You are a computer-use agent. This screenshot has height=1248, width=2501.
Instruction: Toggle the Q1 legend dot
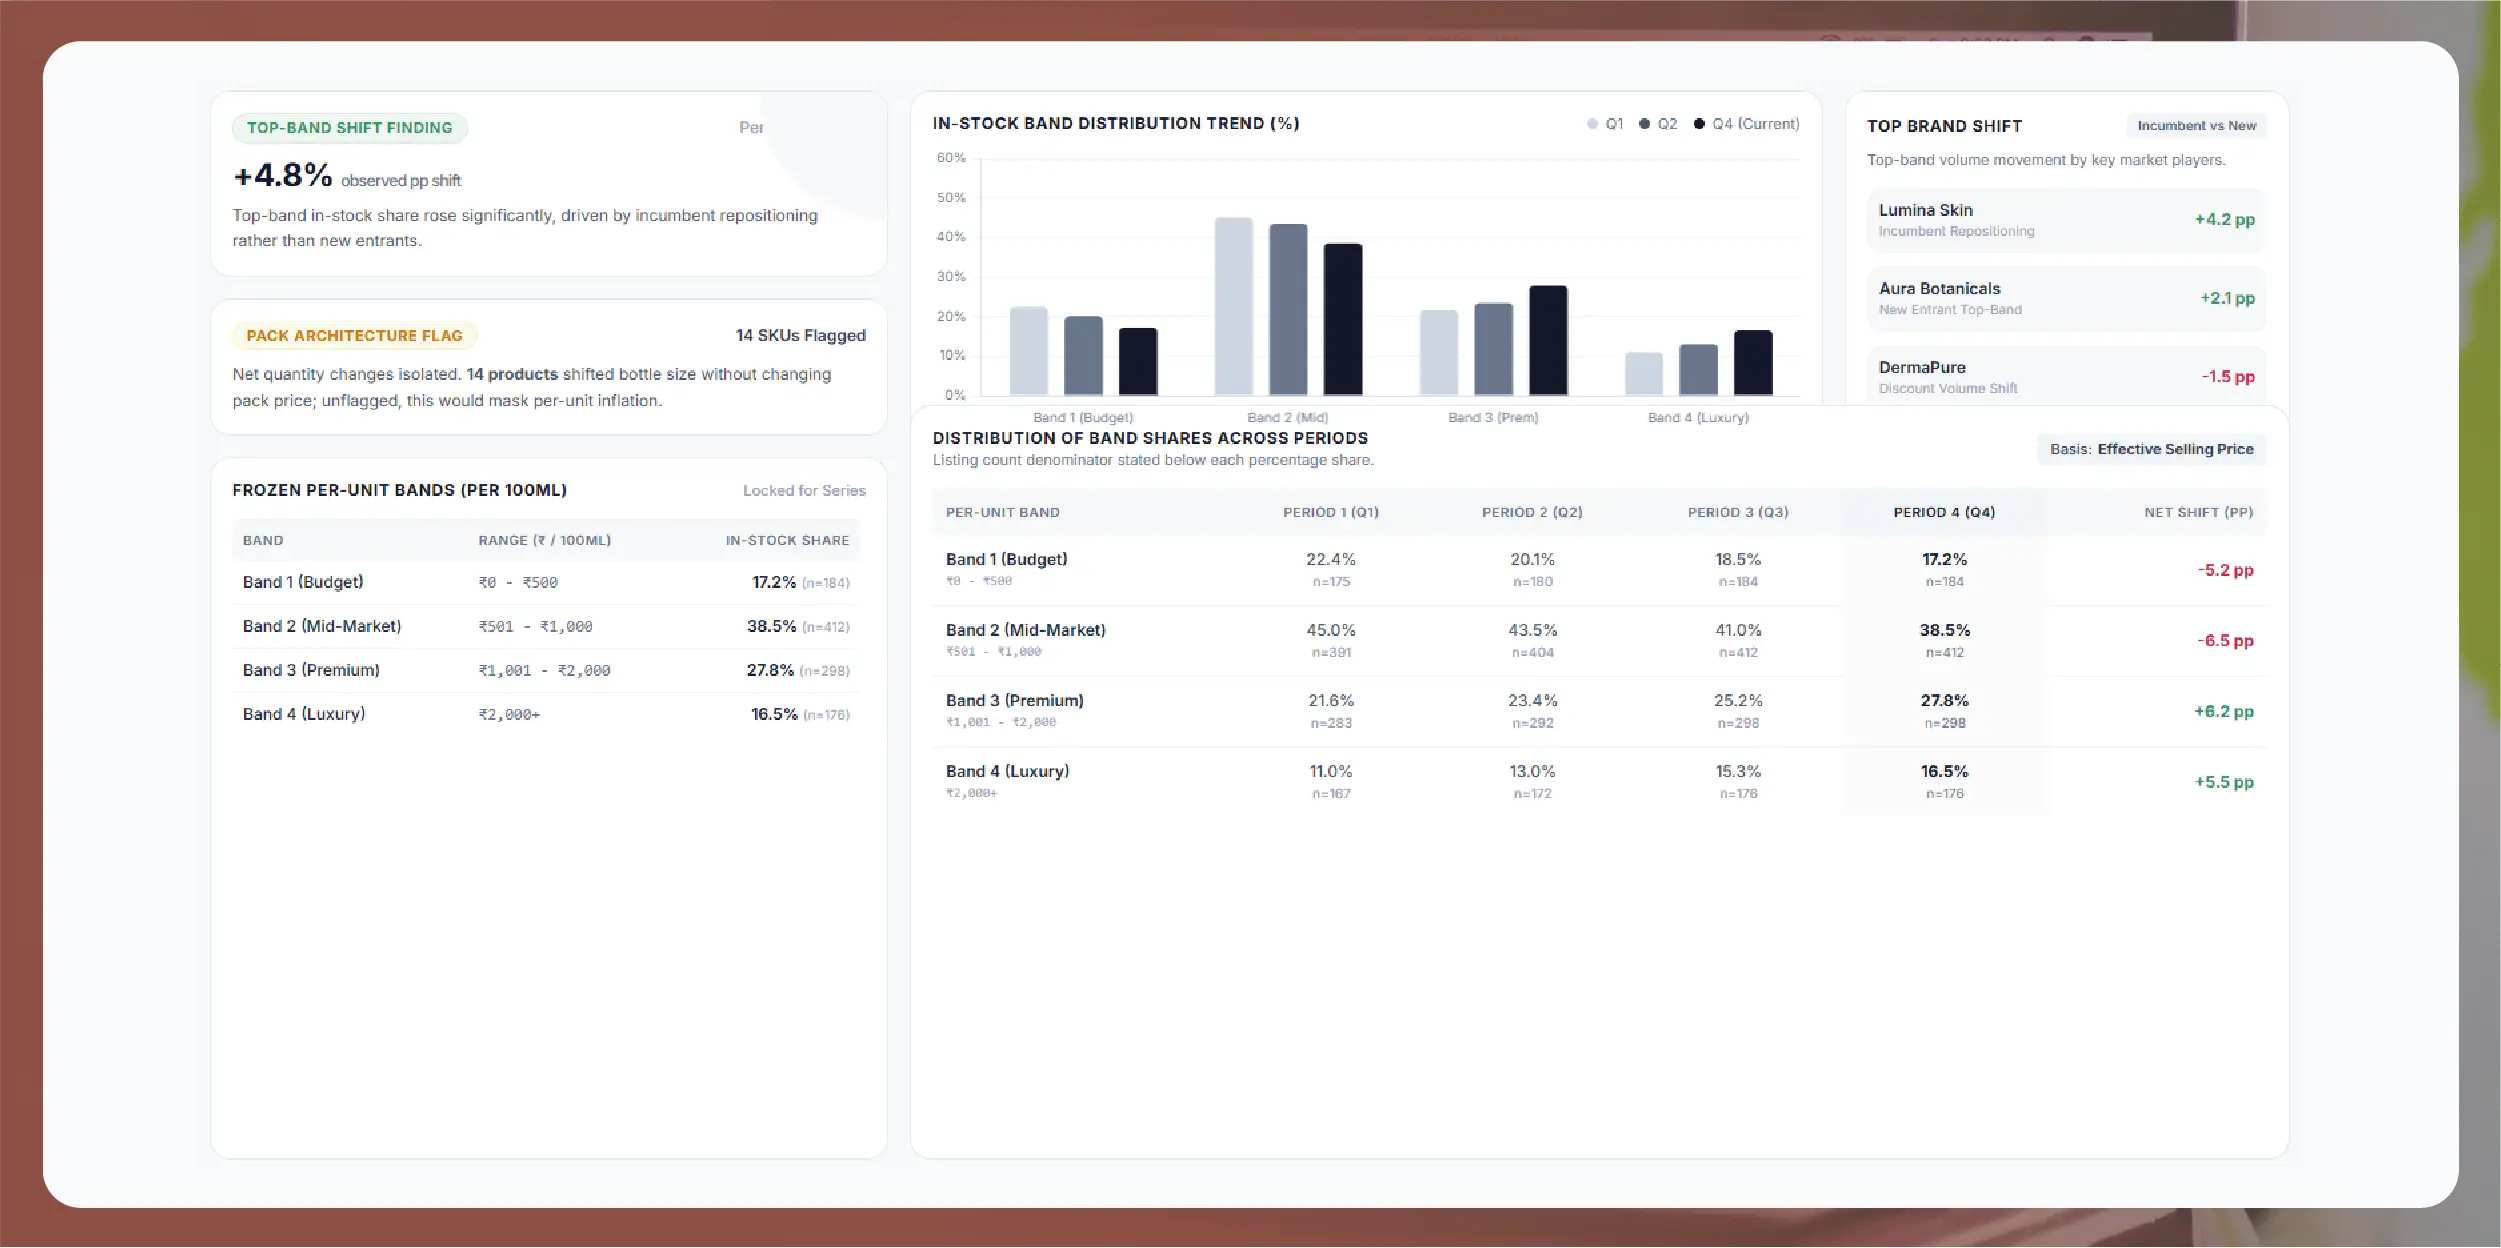click(1592, 124)
